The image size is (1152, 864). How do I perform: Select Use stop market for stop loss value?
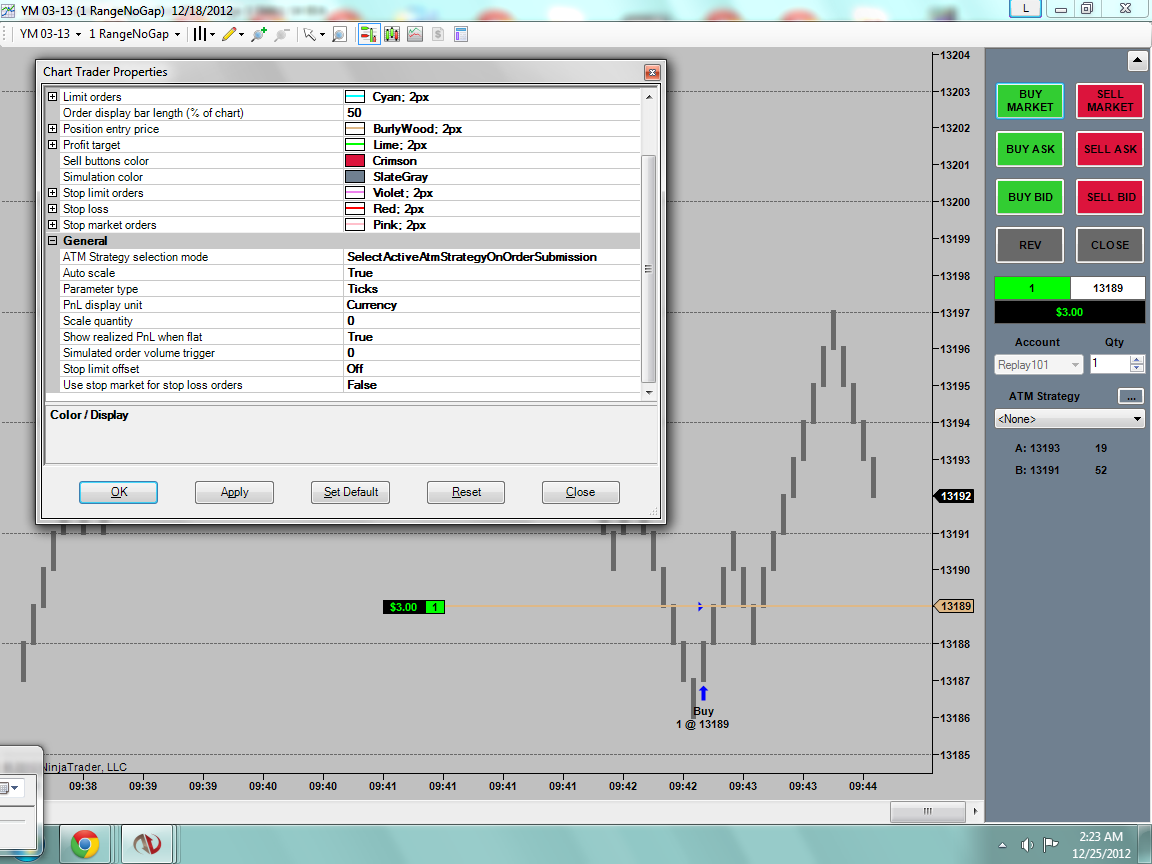click(492, 385)
